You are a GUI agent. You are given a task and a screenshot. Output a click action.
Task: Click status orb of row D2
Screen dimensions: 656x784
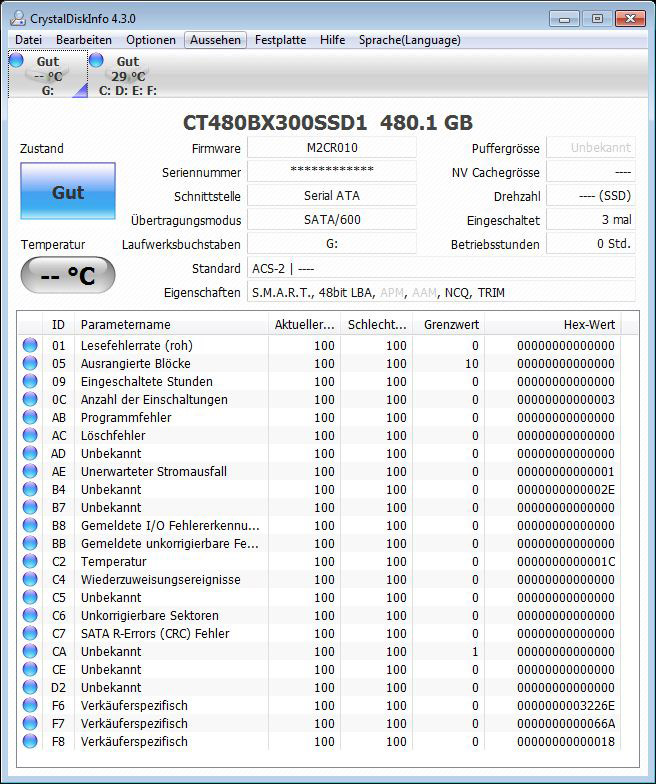click(x=30, y=687)
